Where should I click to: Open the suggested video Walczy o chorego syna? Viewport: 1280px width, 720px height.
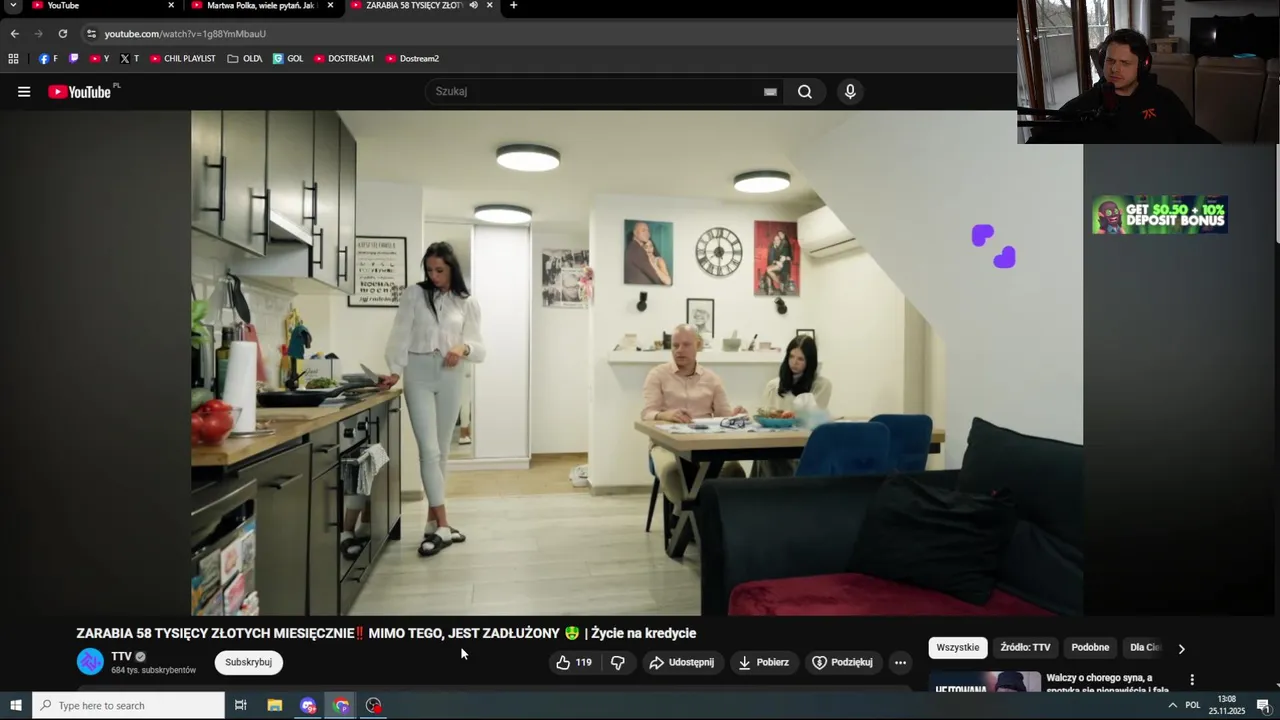(1106, 683)
